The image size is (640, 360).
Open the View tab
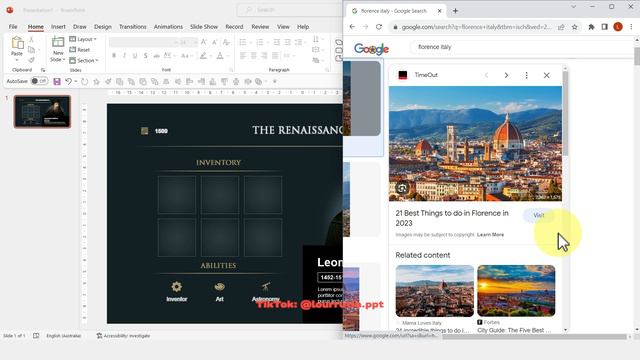(x=283, y=27)
